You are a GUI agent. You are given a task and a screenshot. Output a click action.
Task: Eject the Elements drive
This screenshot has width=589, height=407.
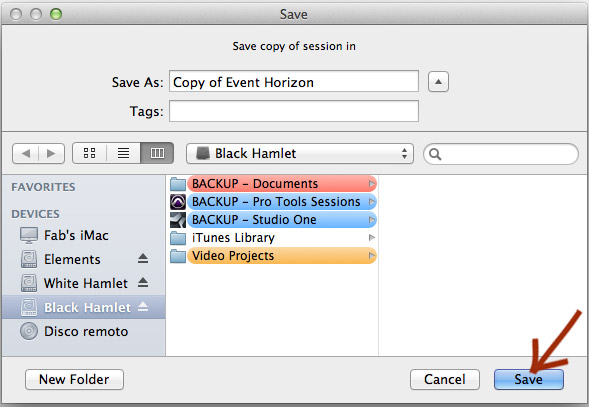tap(143, 259)
